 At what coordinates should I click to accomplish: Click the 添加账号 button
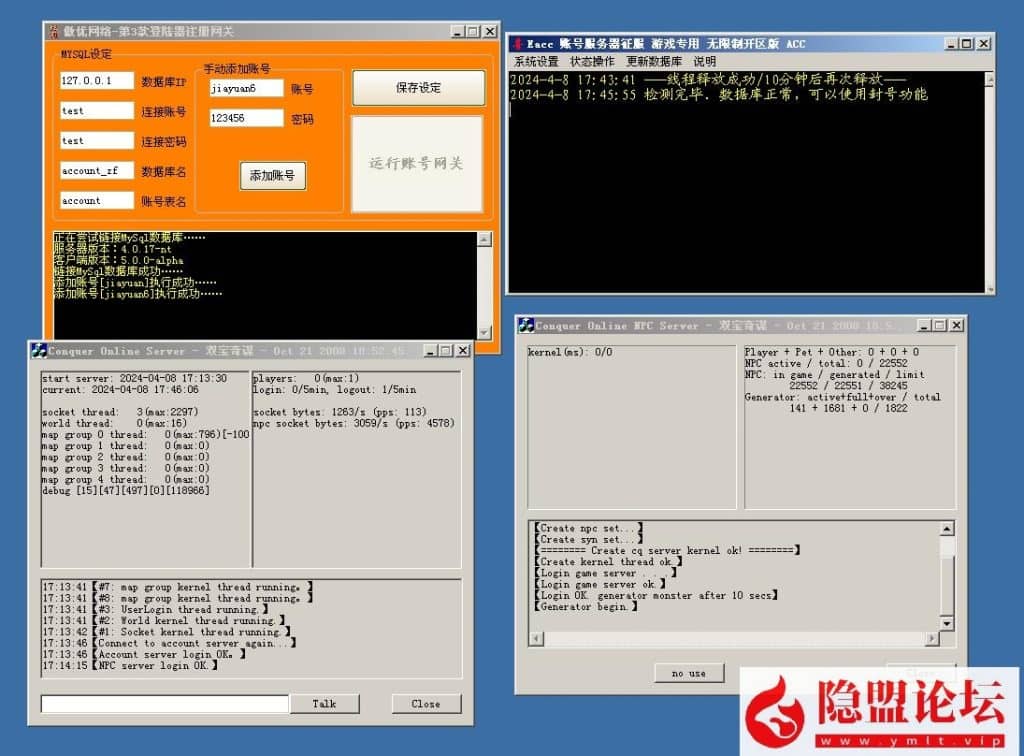272,176
